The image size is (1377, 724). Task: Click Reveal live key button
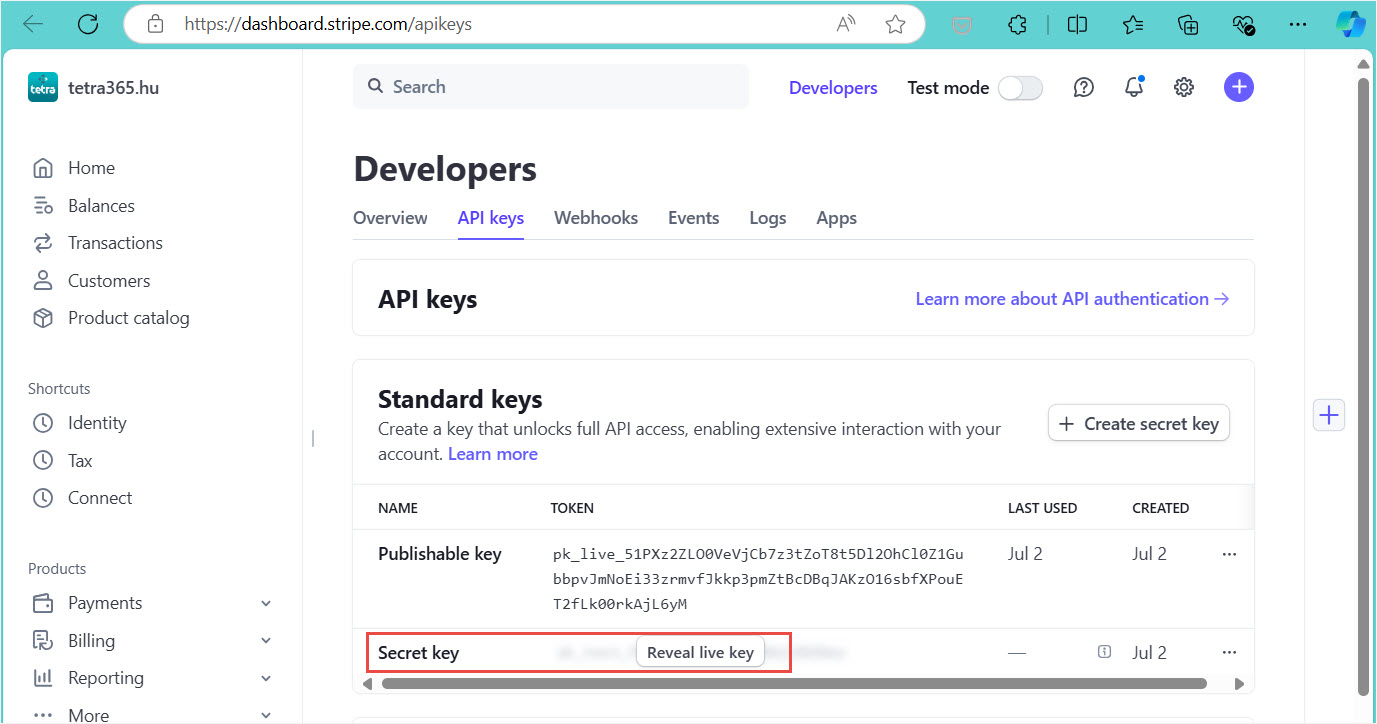coord(700,652)
